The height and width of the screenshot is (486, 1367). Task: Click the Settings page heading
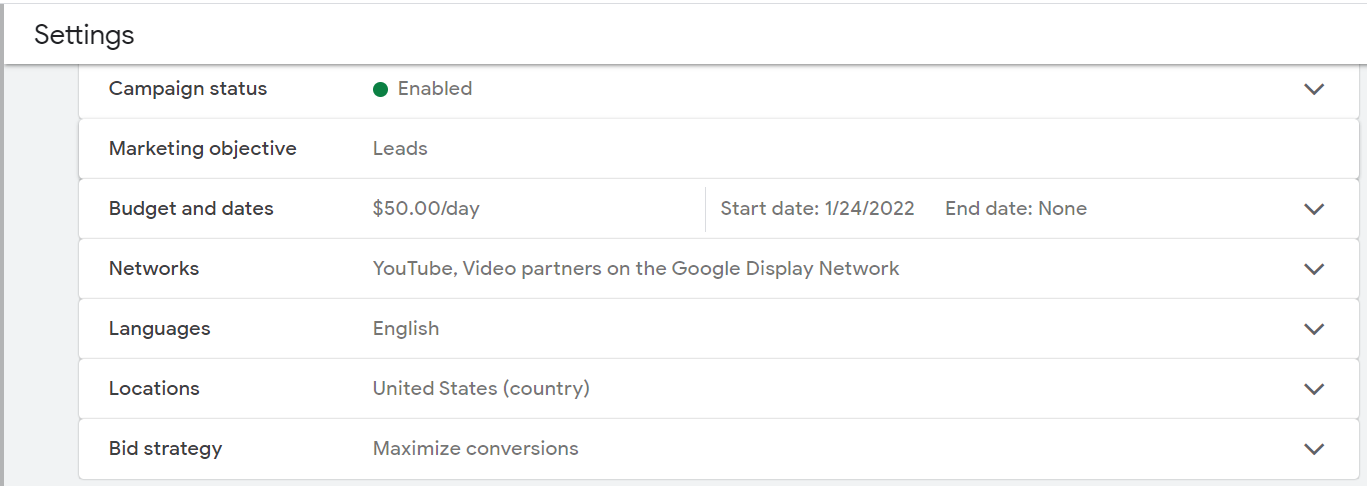[84, 35]
